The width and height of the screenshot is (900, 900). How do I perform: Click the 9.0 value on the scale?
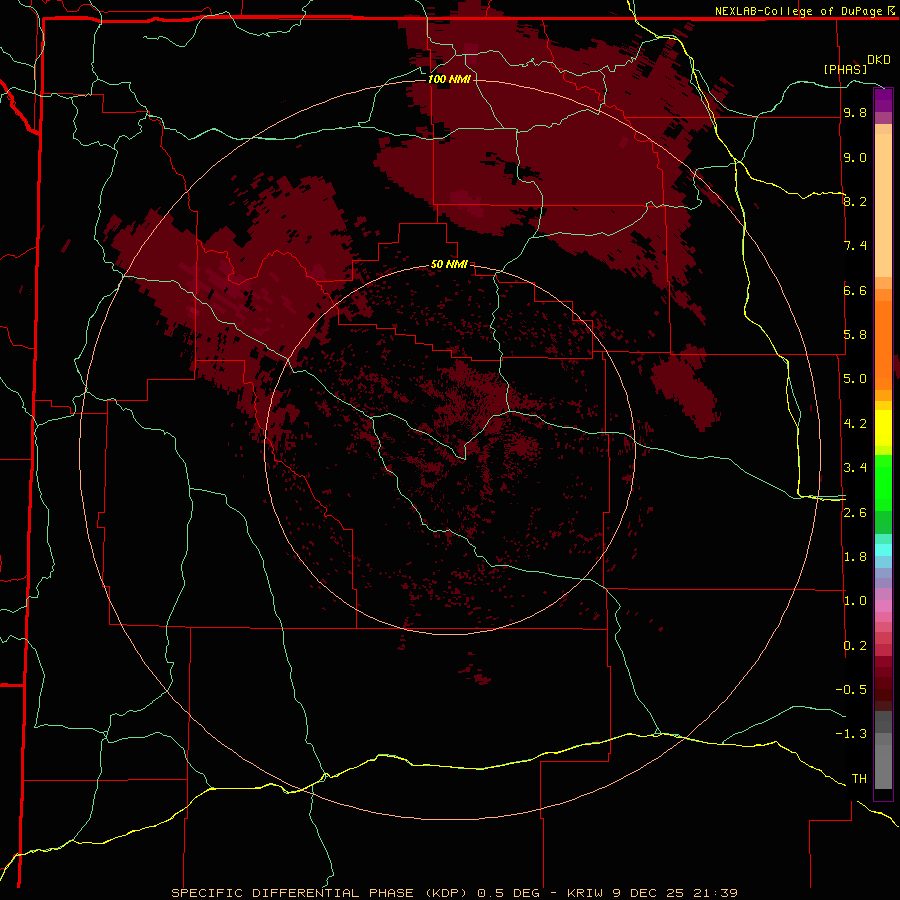pos(855,157)
